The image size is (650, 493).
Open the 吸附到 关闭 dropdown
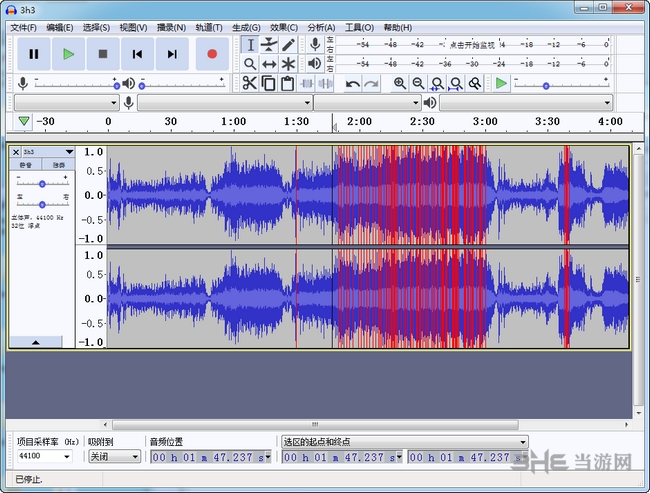coord(114,457)
